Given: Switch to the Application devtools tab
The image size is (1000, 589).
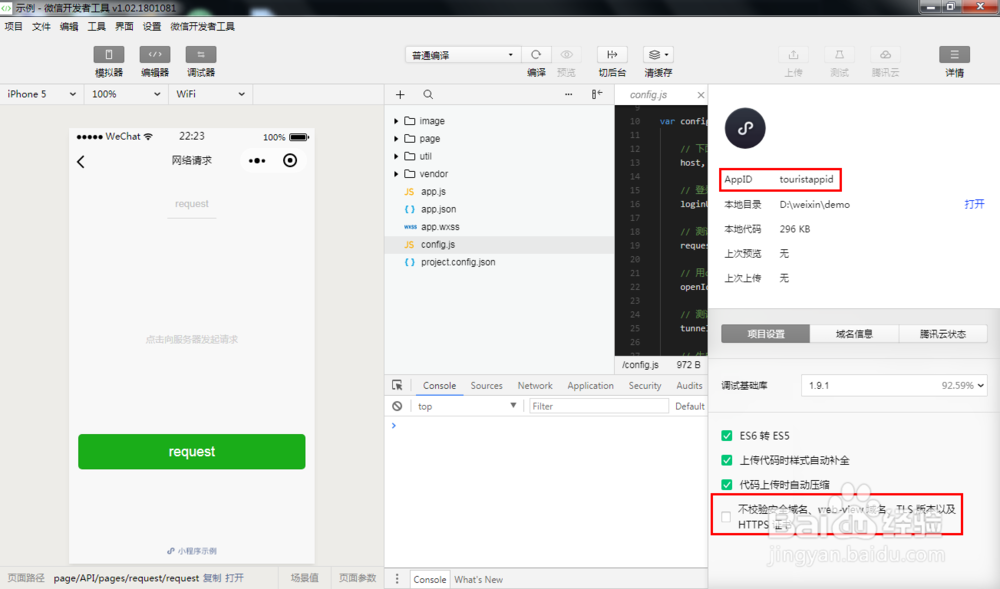Looking at the screenshot, I should point(591,386).
